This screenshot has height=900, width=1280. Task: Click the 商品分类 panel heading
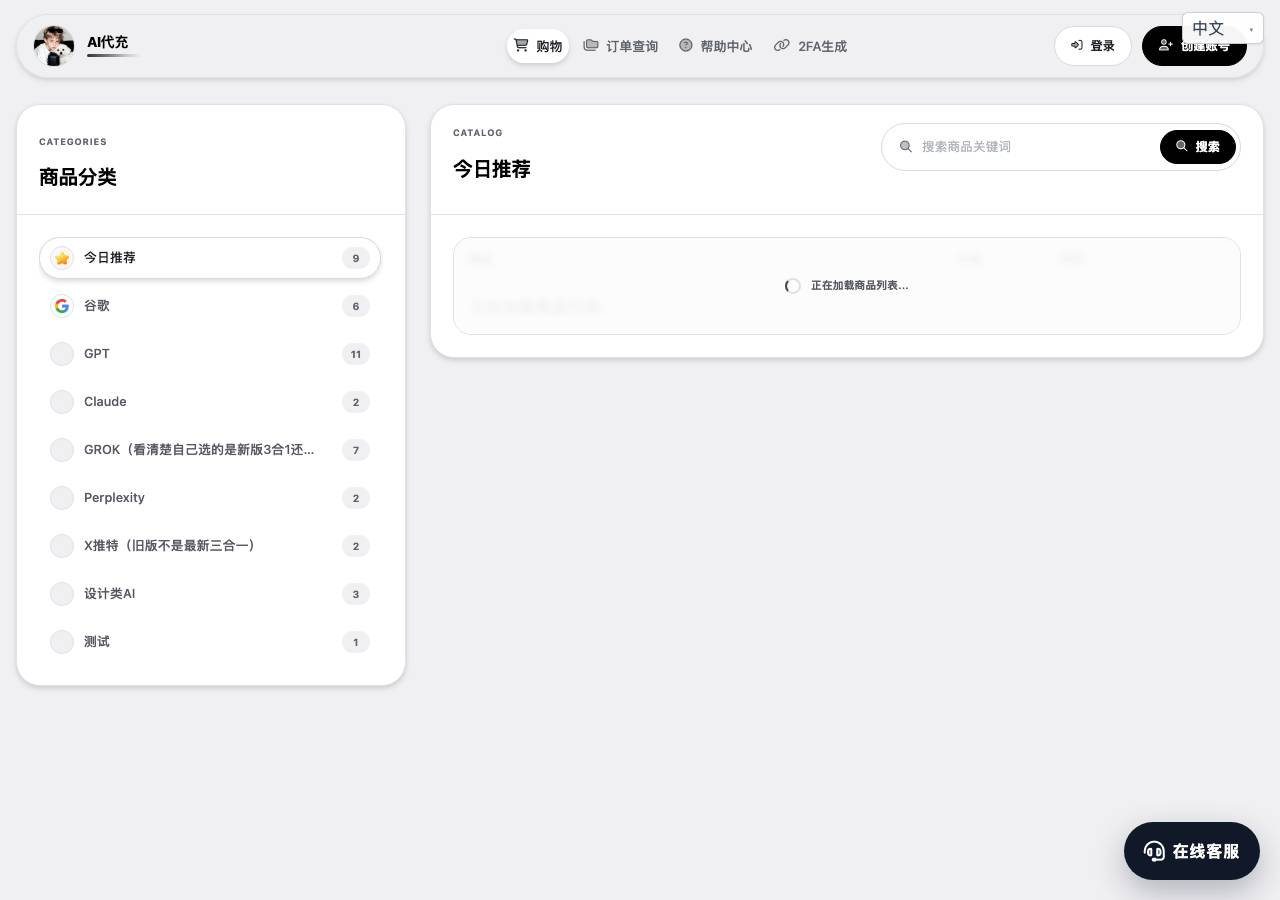78,177
